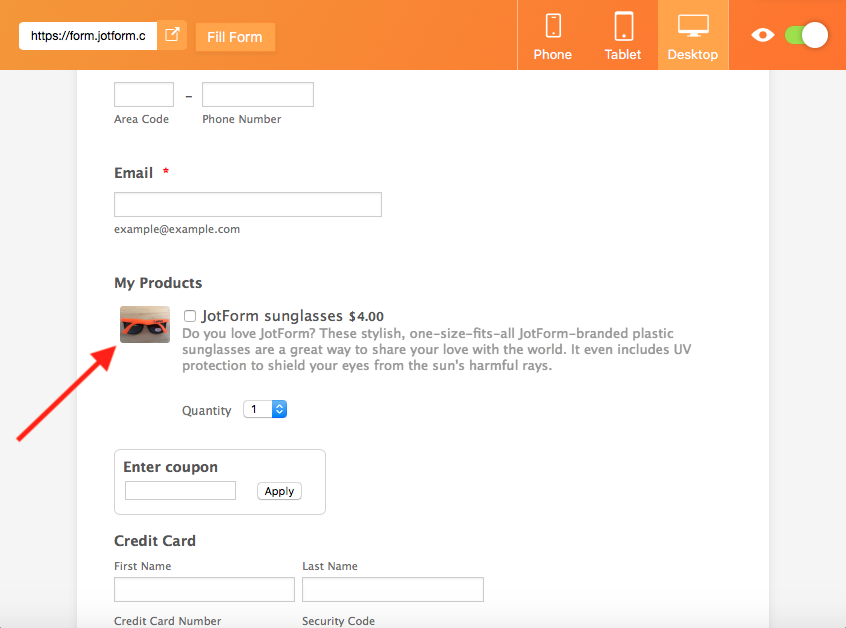Viewport: 846px width, 628px height.
Task: Open form link in new tab icon
Action: coord(172,35)
